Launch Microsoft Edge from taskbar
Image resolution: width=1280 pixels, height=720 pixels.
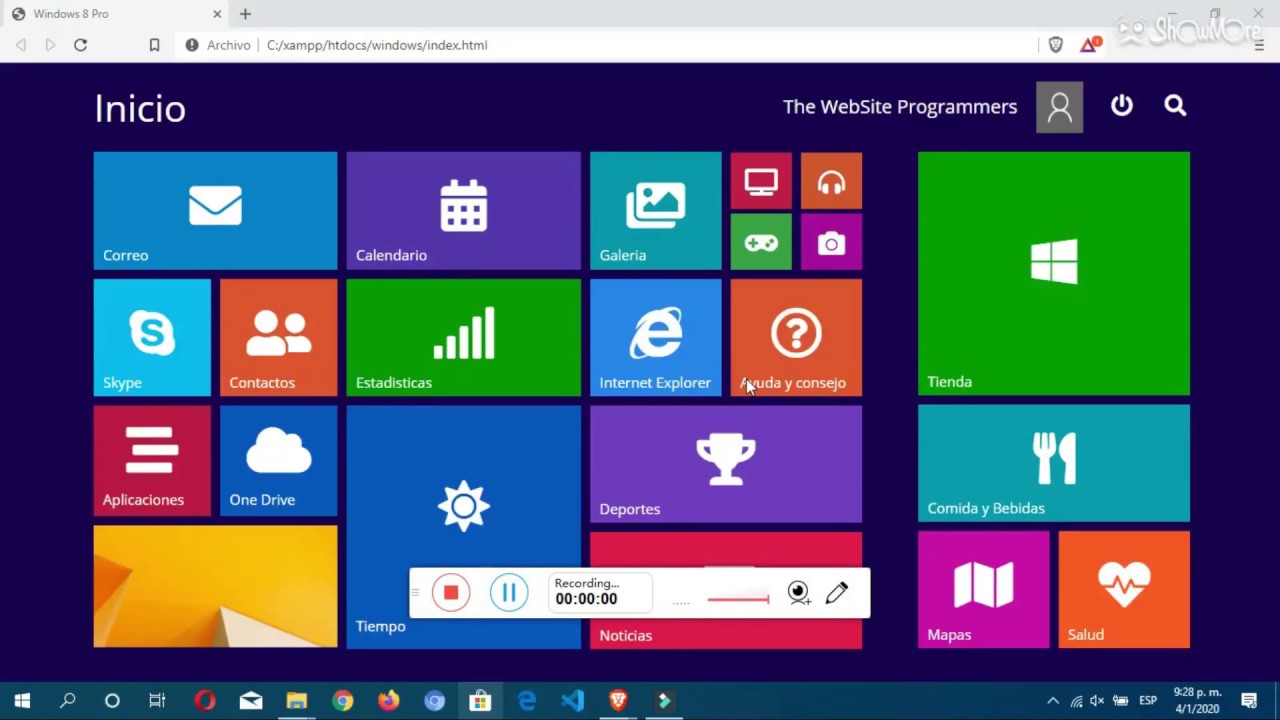527,701
